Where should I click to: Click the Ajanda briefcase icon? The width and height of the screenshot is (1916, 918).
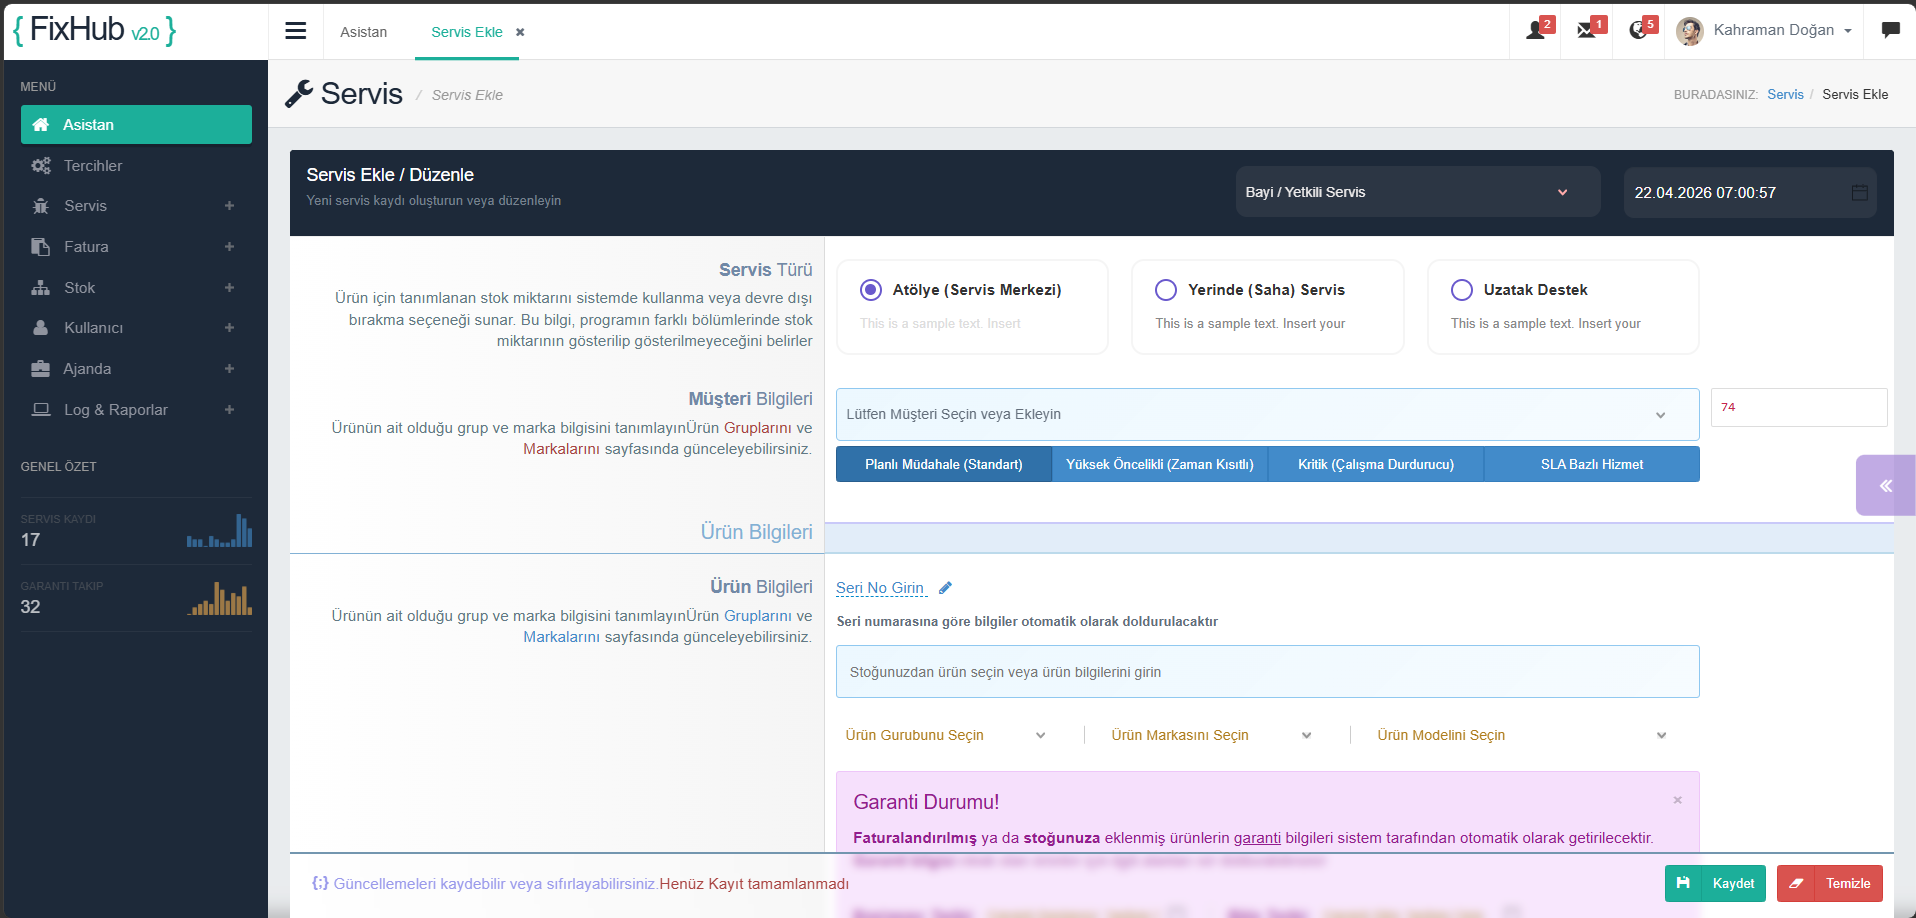pyautogui.click(x=41, y=369)
